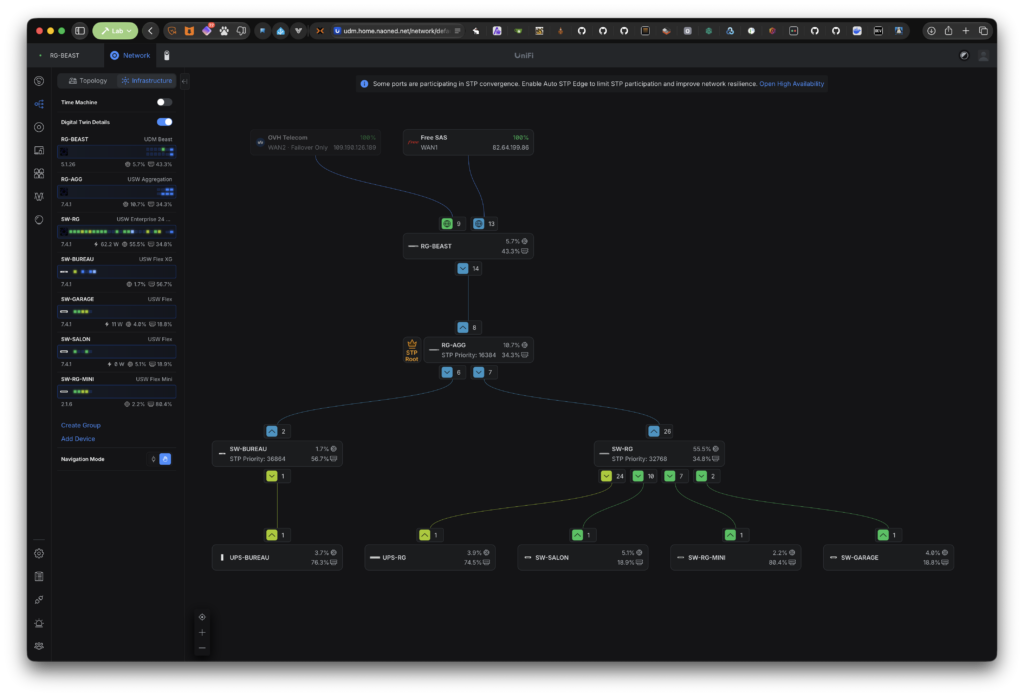
Task: Click port 6 badge under RG-AGG
Action: [x=452, y=372]
